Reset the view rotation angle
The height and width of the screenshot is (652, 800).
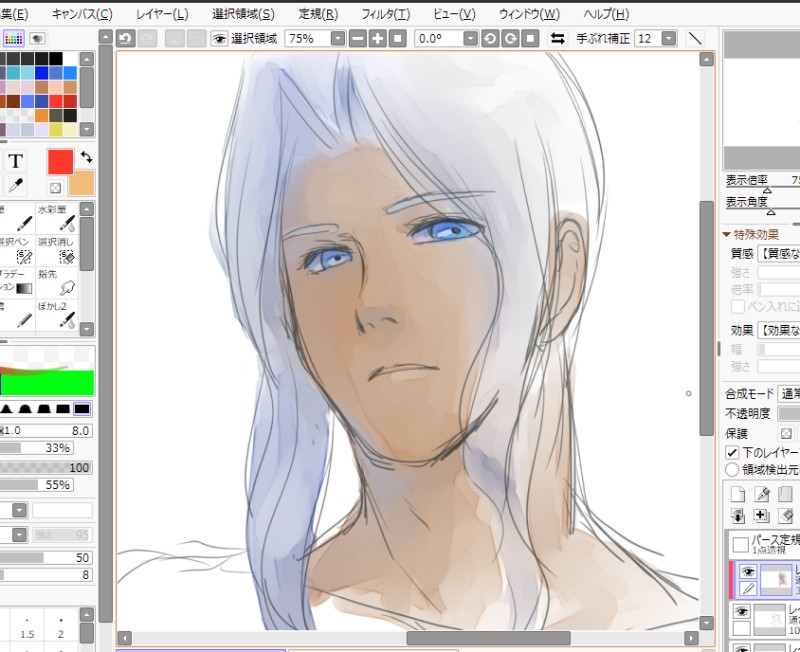coord(530,39)
